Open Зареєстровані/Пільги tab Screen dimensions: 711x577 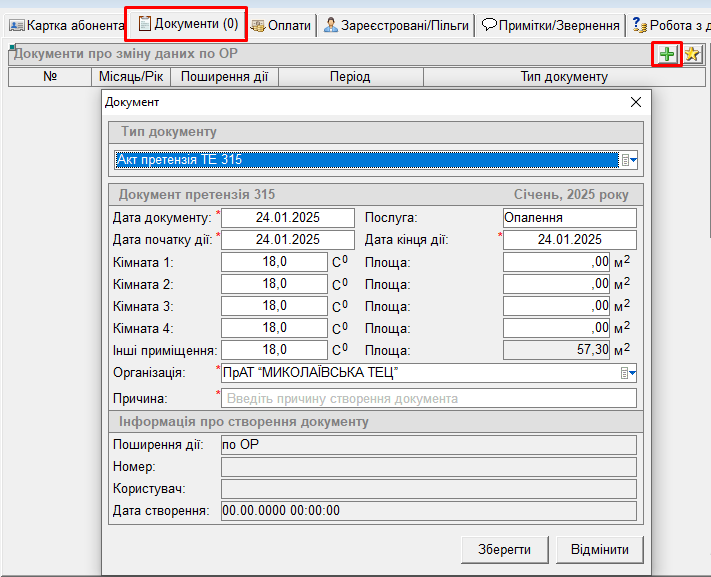[396, 24]
